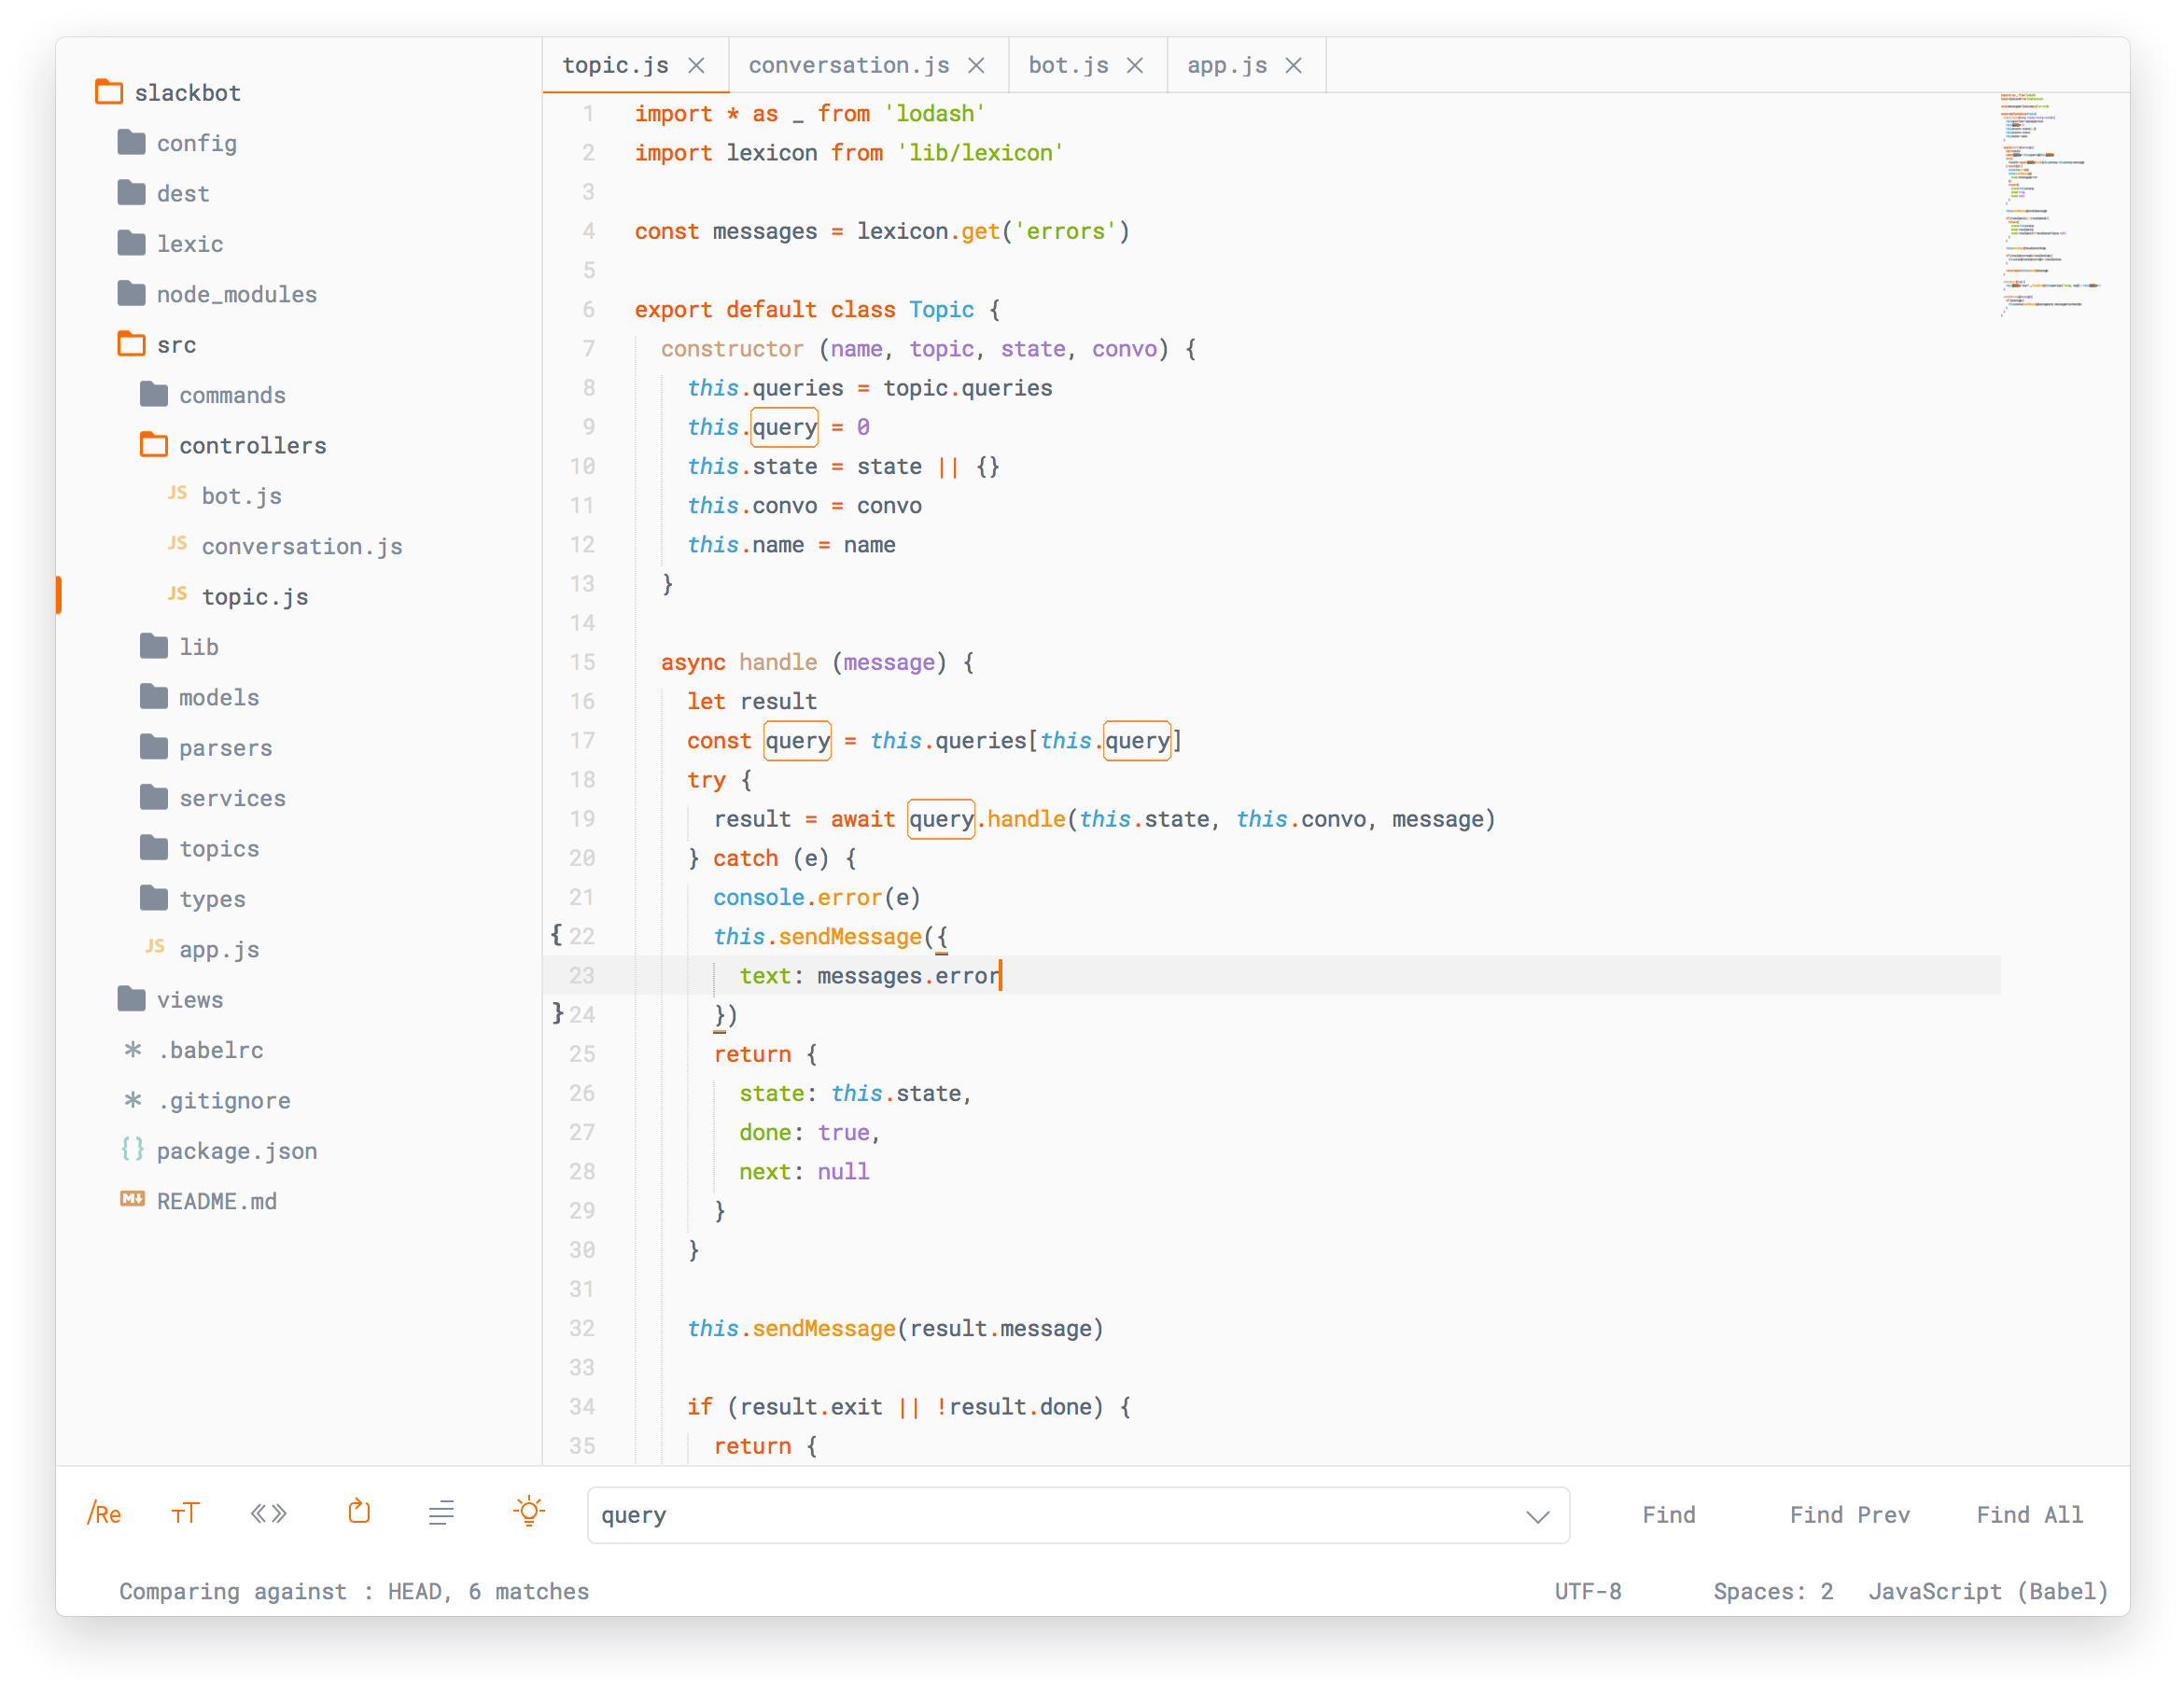This screenshot has width=2184, height=1687.
Task: Click the JS icon next to app.js
Action: [155, 948]
